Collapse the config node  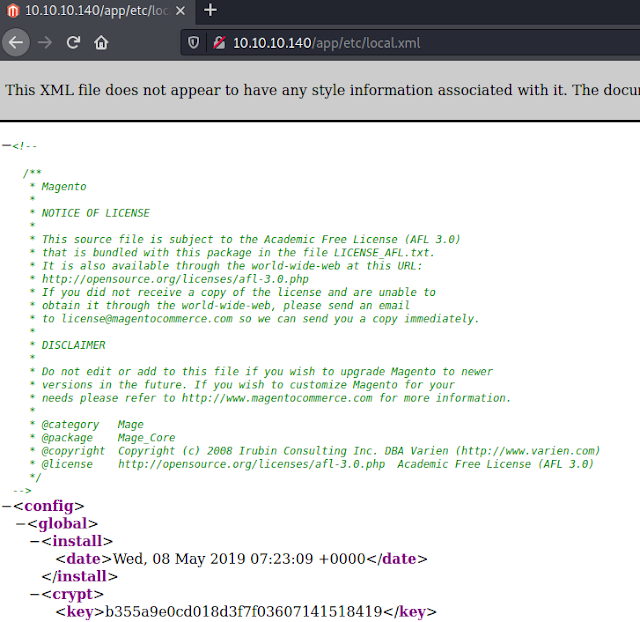click(x=7, y=506)
